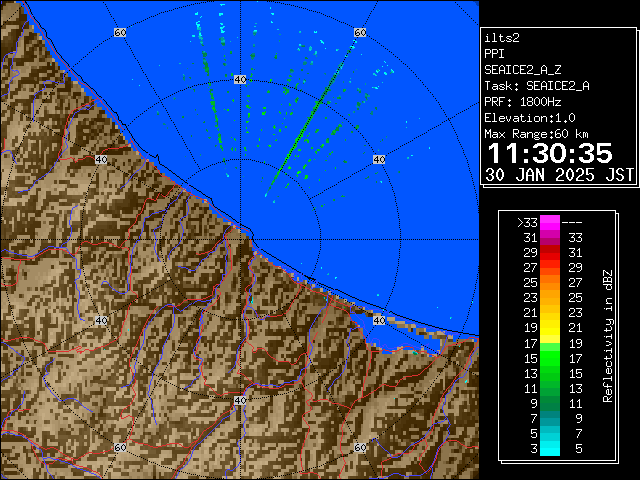Click the 'PPI' scan type label
This screenshot has height=480, width=640.
tap(494, 54)
